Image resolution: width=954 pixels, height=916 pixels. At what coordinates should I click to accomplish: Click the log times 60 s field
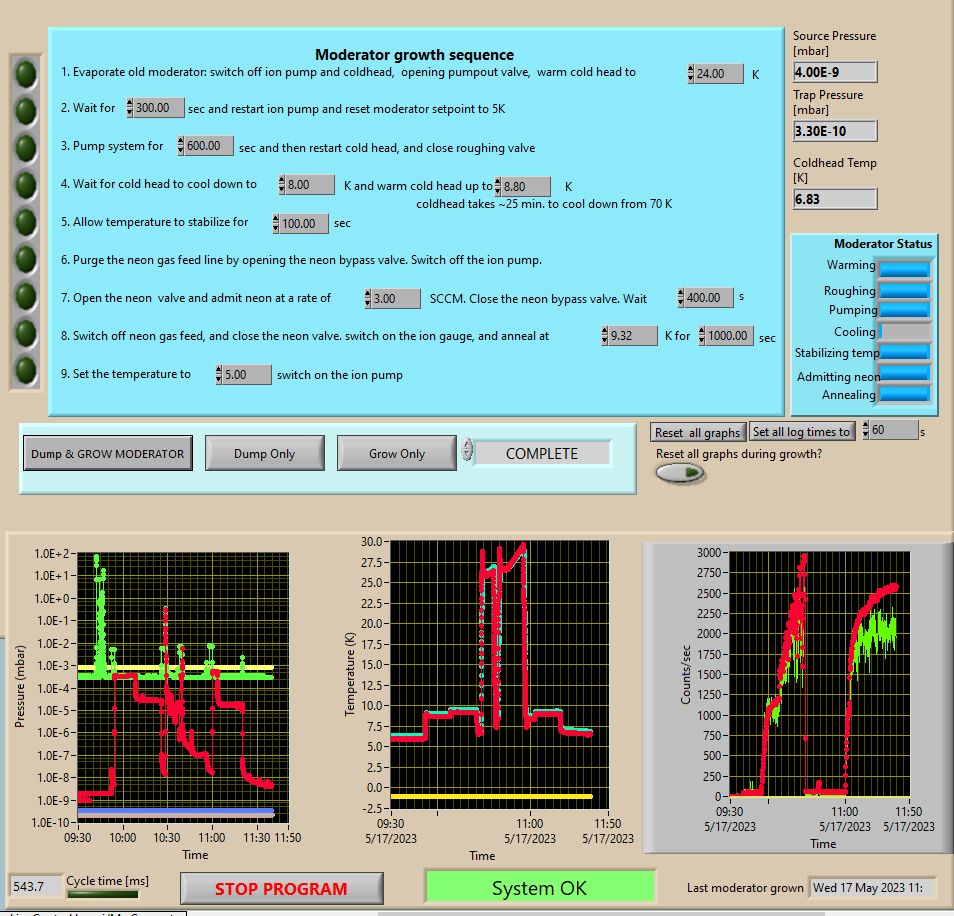(x=894, y=430)
